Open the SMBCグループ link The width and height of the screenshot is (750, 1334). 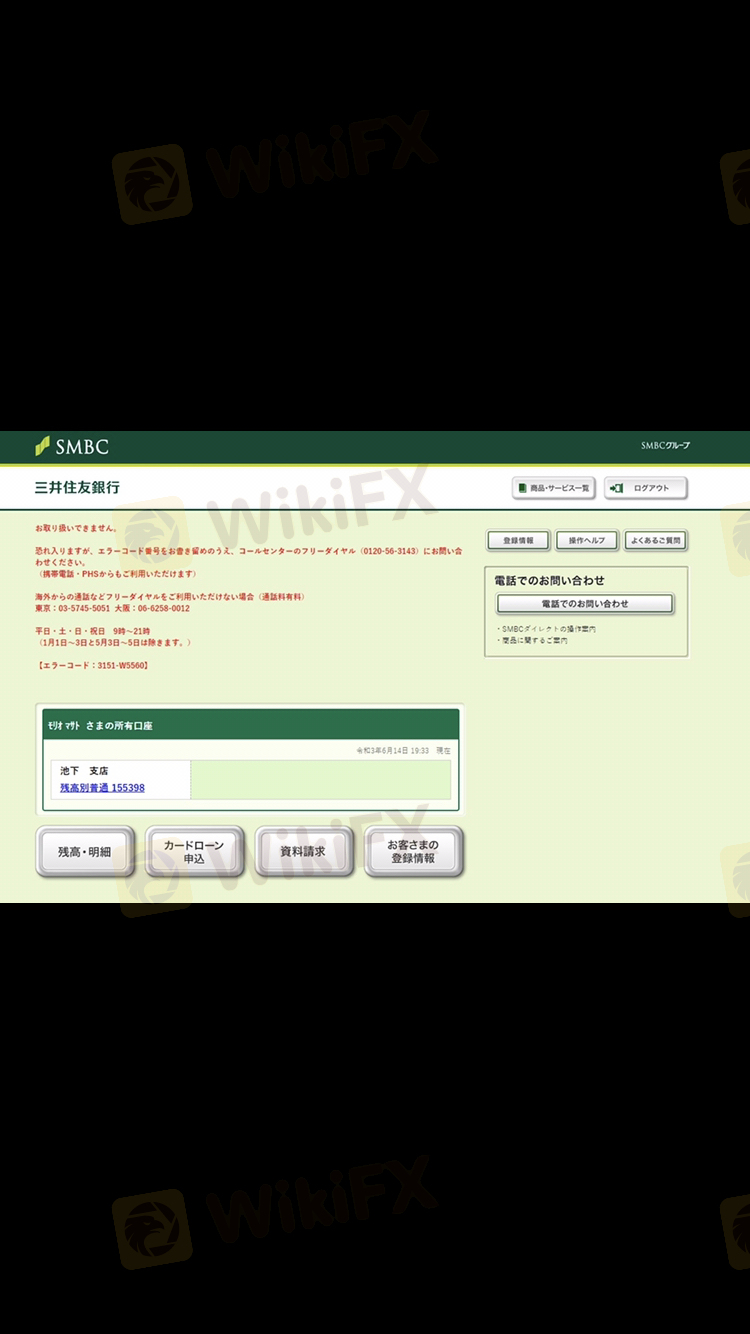pyautogui.click(x=665, y=446)
